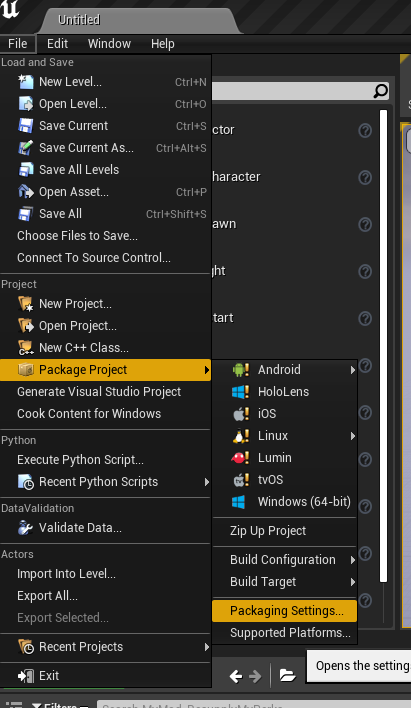This screenshot has height=708, width=411.
Task: Click the Android robot icon
Action: (240, 370)
